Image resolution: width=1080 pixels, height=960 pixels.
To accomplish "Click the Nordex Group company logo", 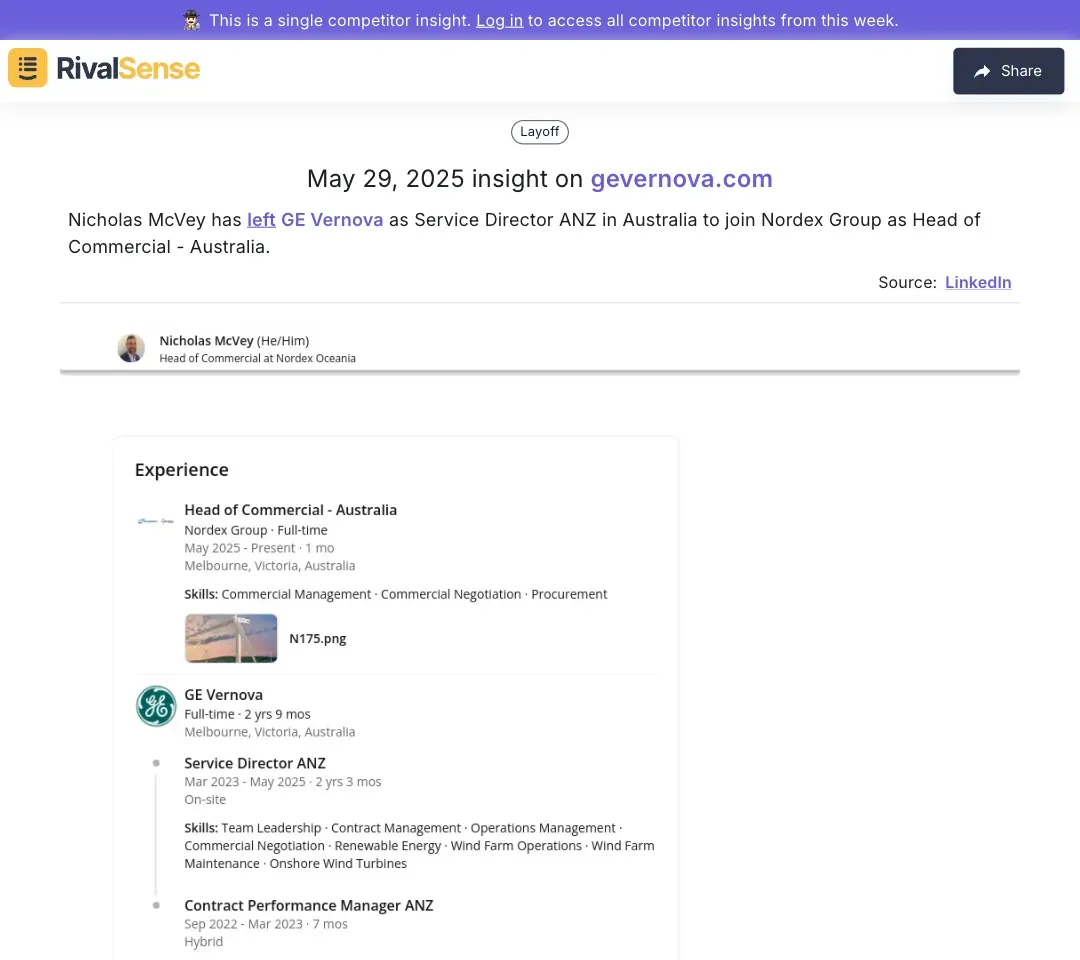I will (x=155, y=520).
